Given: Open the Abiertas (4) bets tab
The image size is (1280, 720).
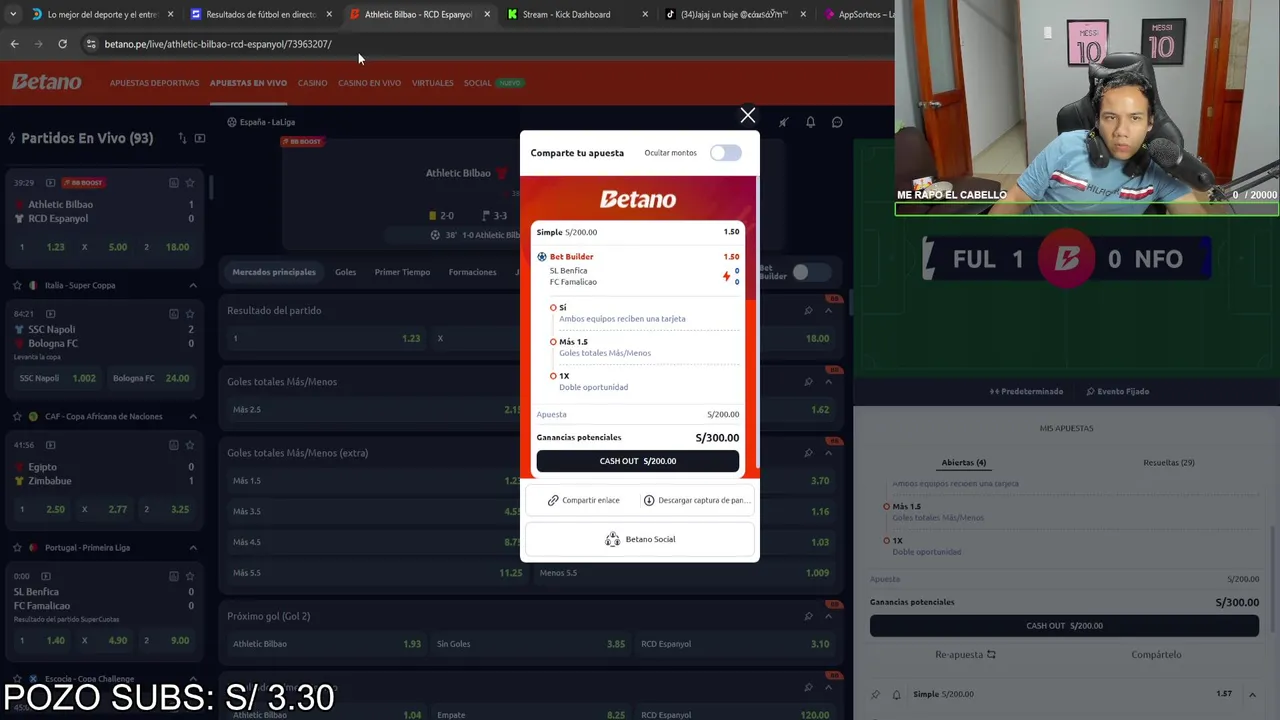Looking at the screenshot, I should coord(963,462).
